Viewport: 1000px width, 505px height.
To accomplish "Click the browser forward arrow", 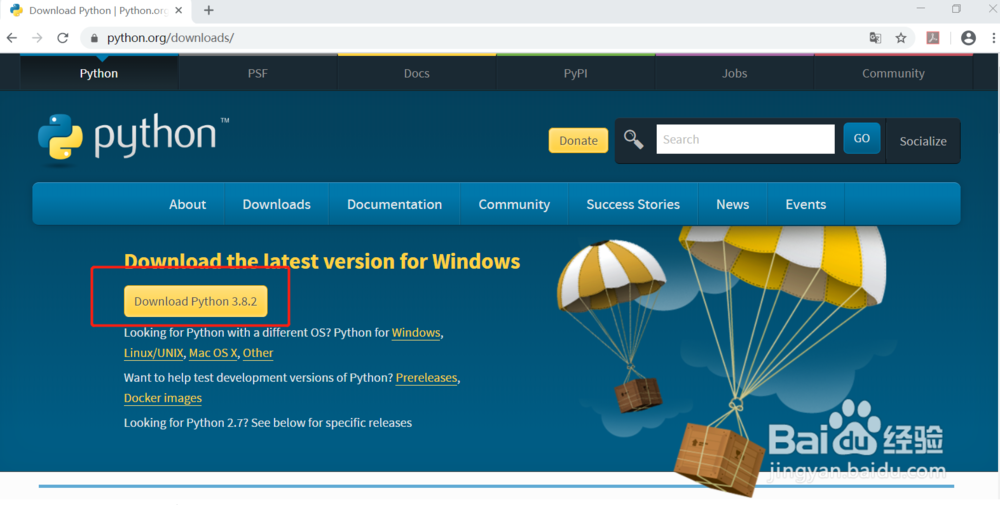I will 37,38.
